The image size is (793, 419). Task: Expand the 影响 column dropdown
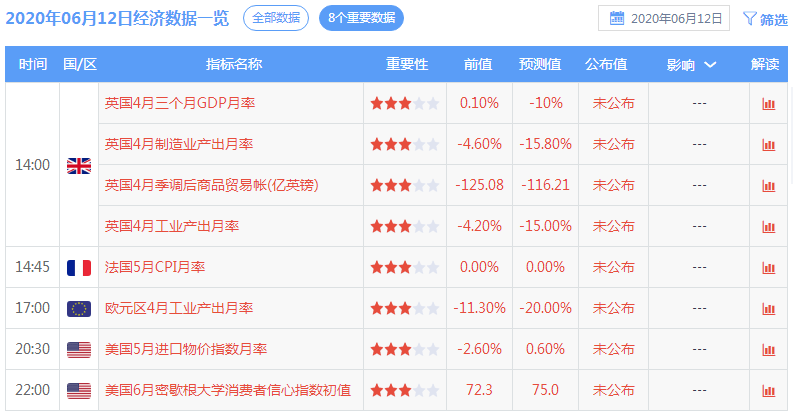click(710, 64)
